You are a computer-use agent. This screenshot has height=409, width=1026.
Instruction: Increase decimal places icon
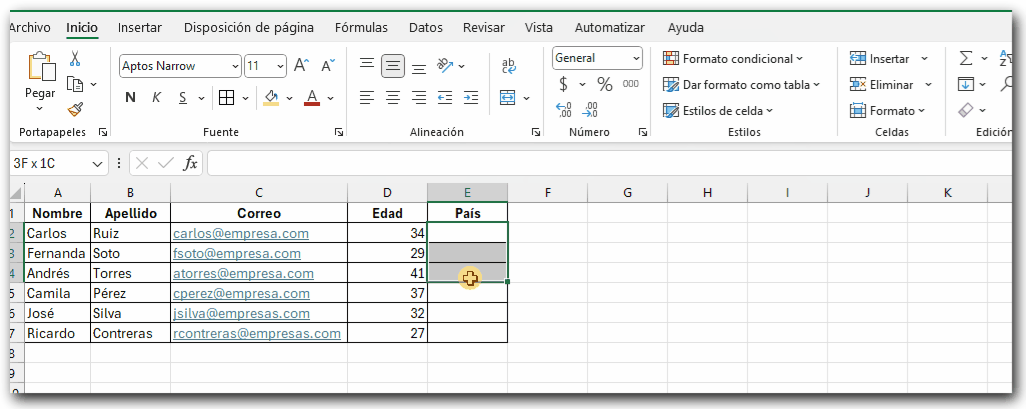pos(563,109)
